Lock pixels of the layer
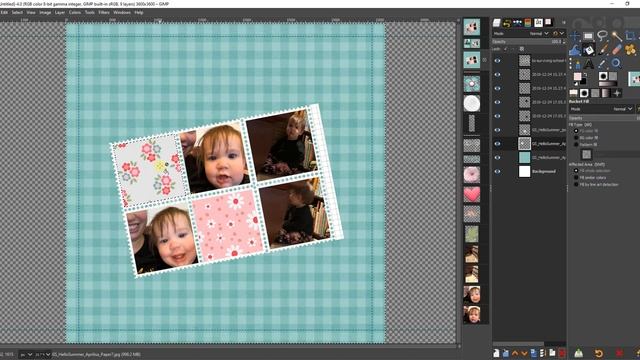Screen dimensions: 640x360 (506, 49)
